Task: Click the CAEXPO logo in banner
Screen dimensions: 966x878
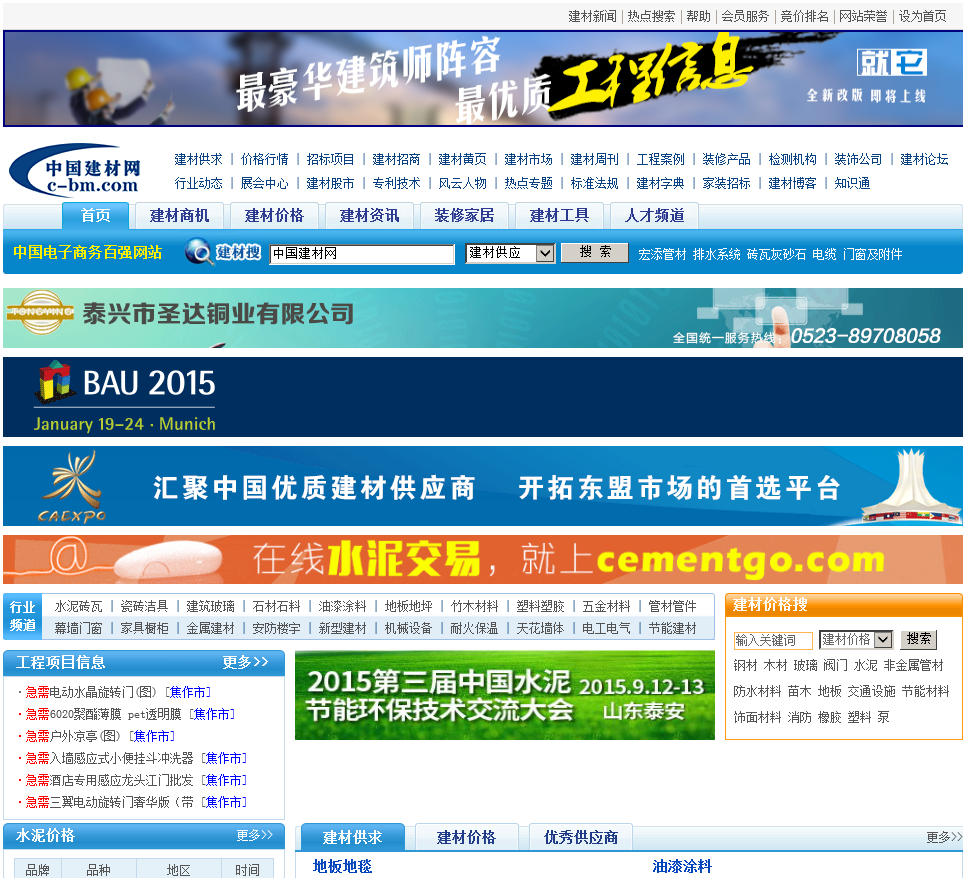Action: [72, 487]
